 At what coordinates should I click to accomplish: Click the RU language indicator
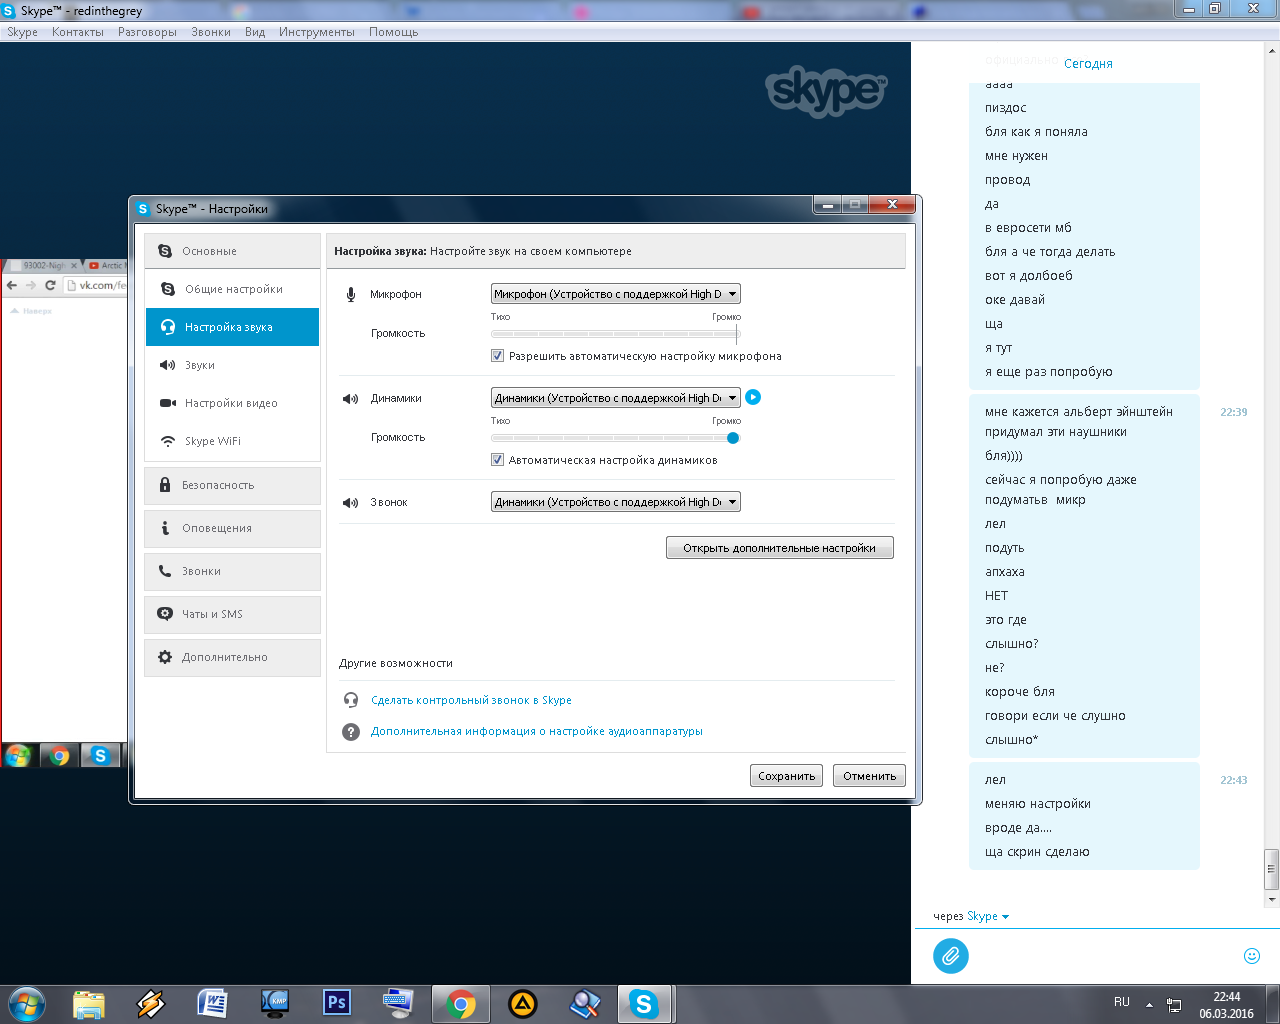point(1122,1002)
